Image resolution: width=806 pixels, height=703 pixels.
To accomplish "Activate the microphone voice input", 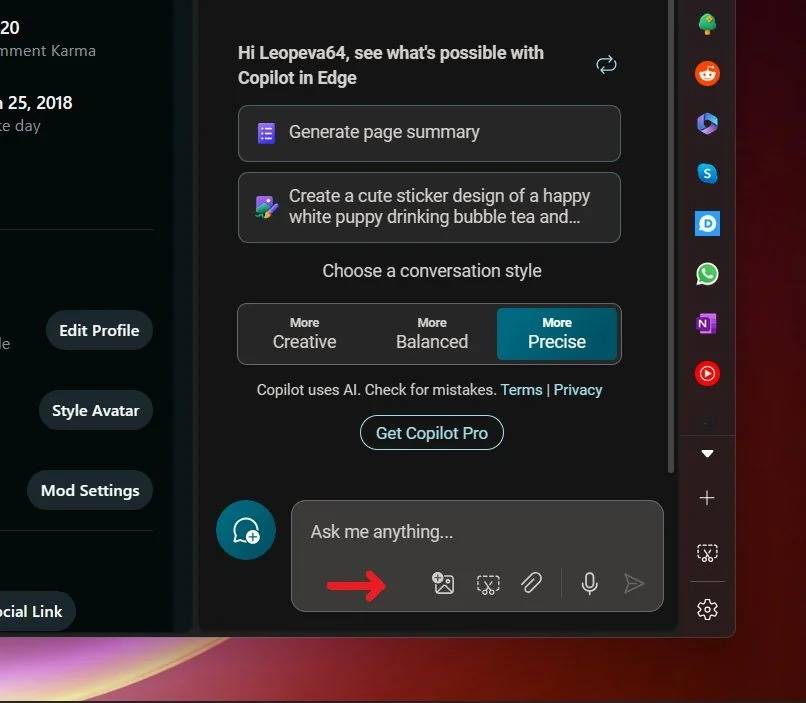I will coord(590,583).
